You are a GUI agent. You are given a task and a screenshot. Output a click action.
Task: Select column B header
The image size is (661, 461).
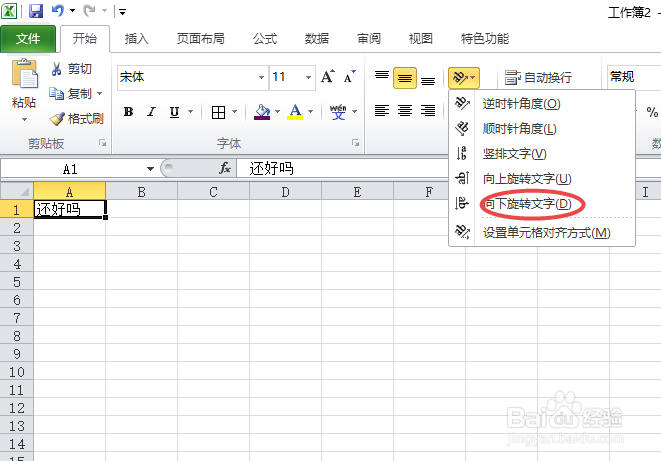tap(142, 192)
